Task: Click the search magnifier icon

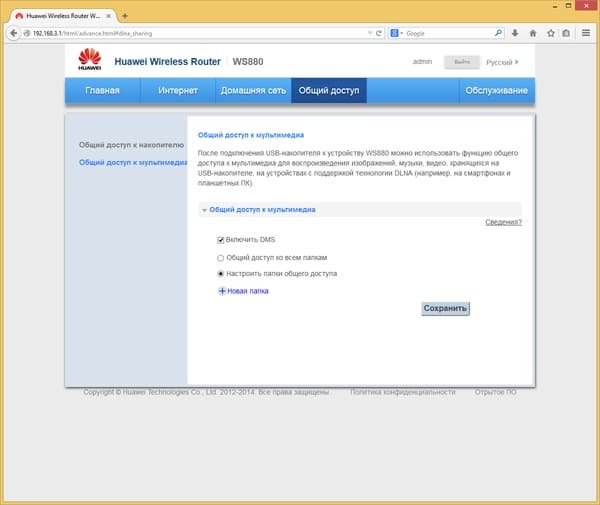Action: (498, 33)
